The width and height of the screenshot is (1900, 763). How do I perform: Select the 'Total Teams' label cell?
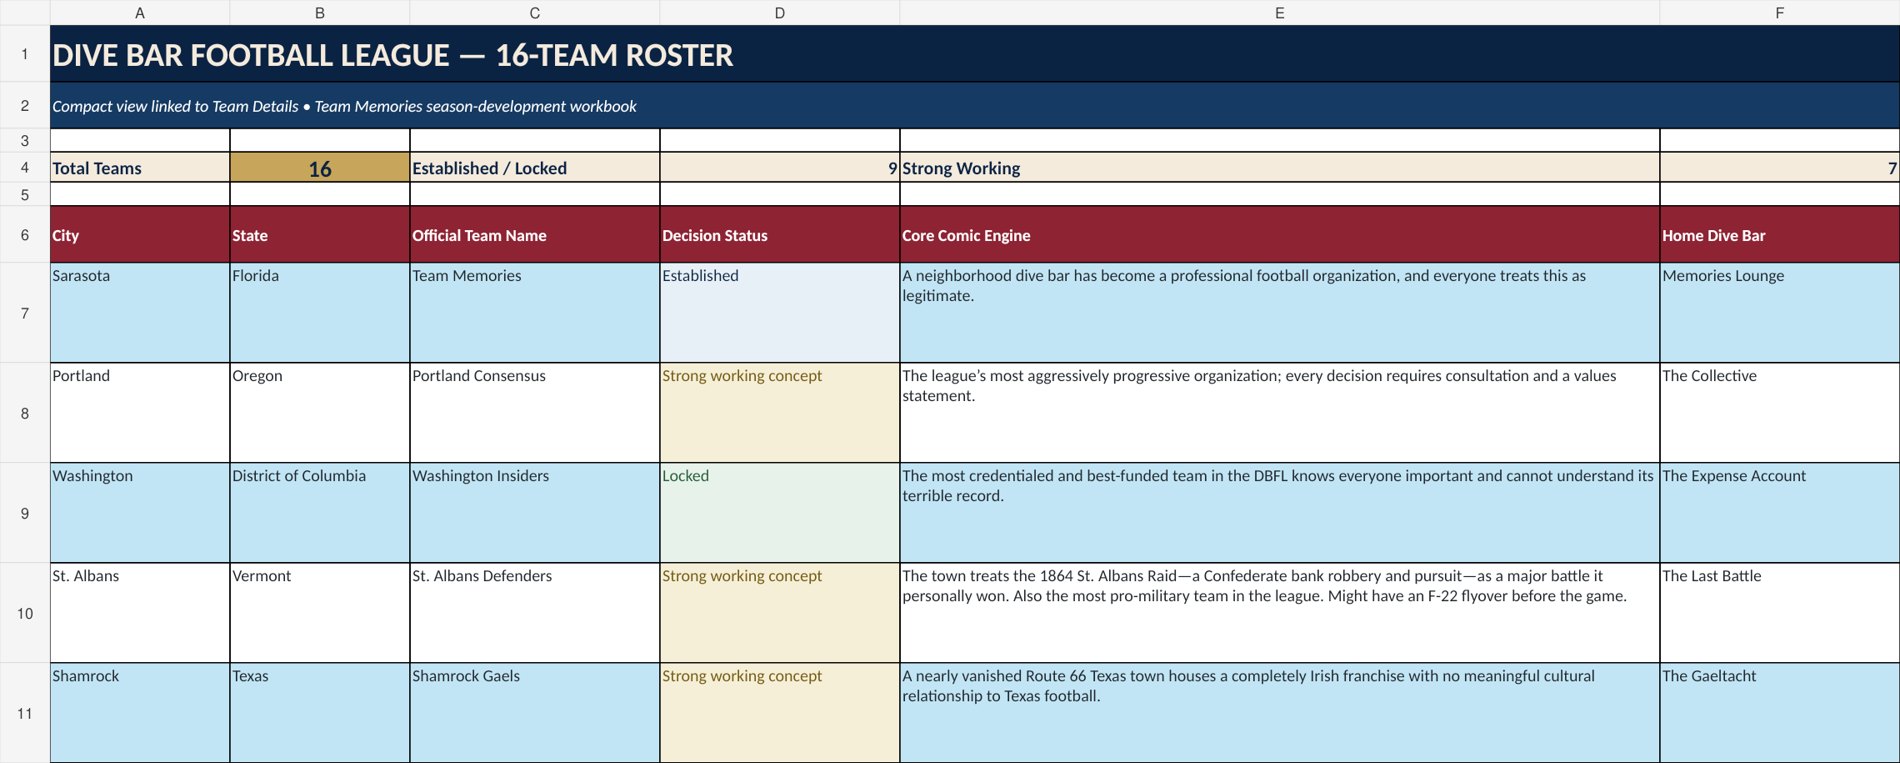140,168
